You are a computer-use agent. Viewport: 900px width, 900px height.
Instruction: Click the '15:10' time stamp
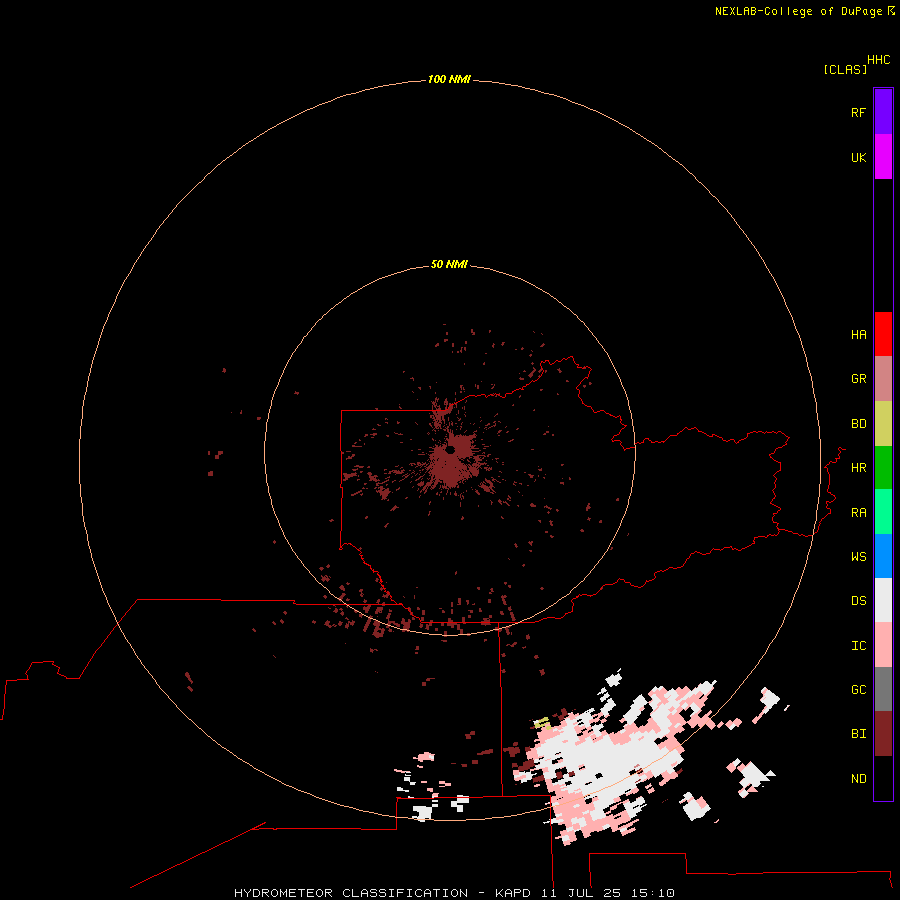click(x=652, y=893)
